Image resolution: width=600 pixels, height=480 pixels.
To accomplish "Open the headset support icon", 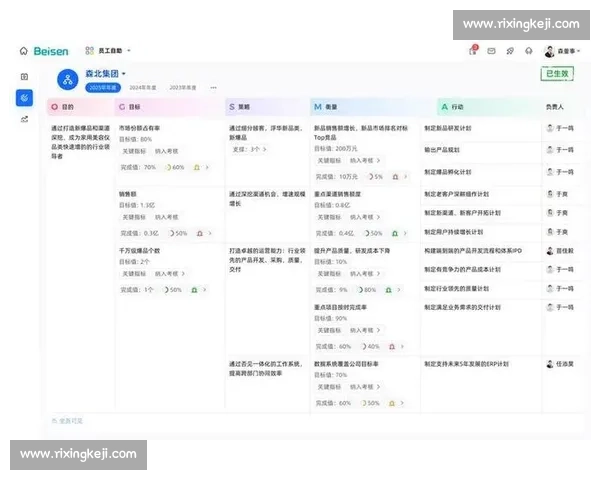I will [x=528, y=51].
